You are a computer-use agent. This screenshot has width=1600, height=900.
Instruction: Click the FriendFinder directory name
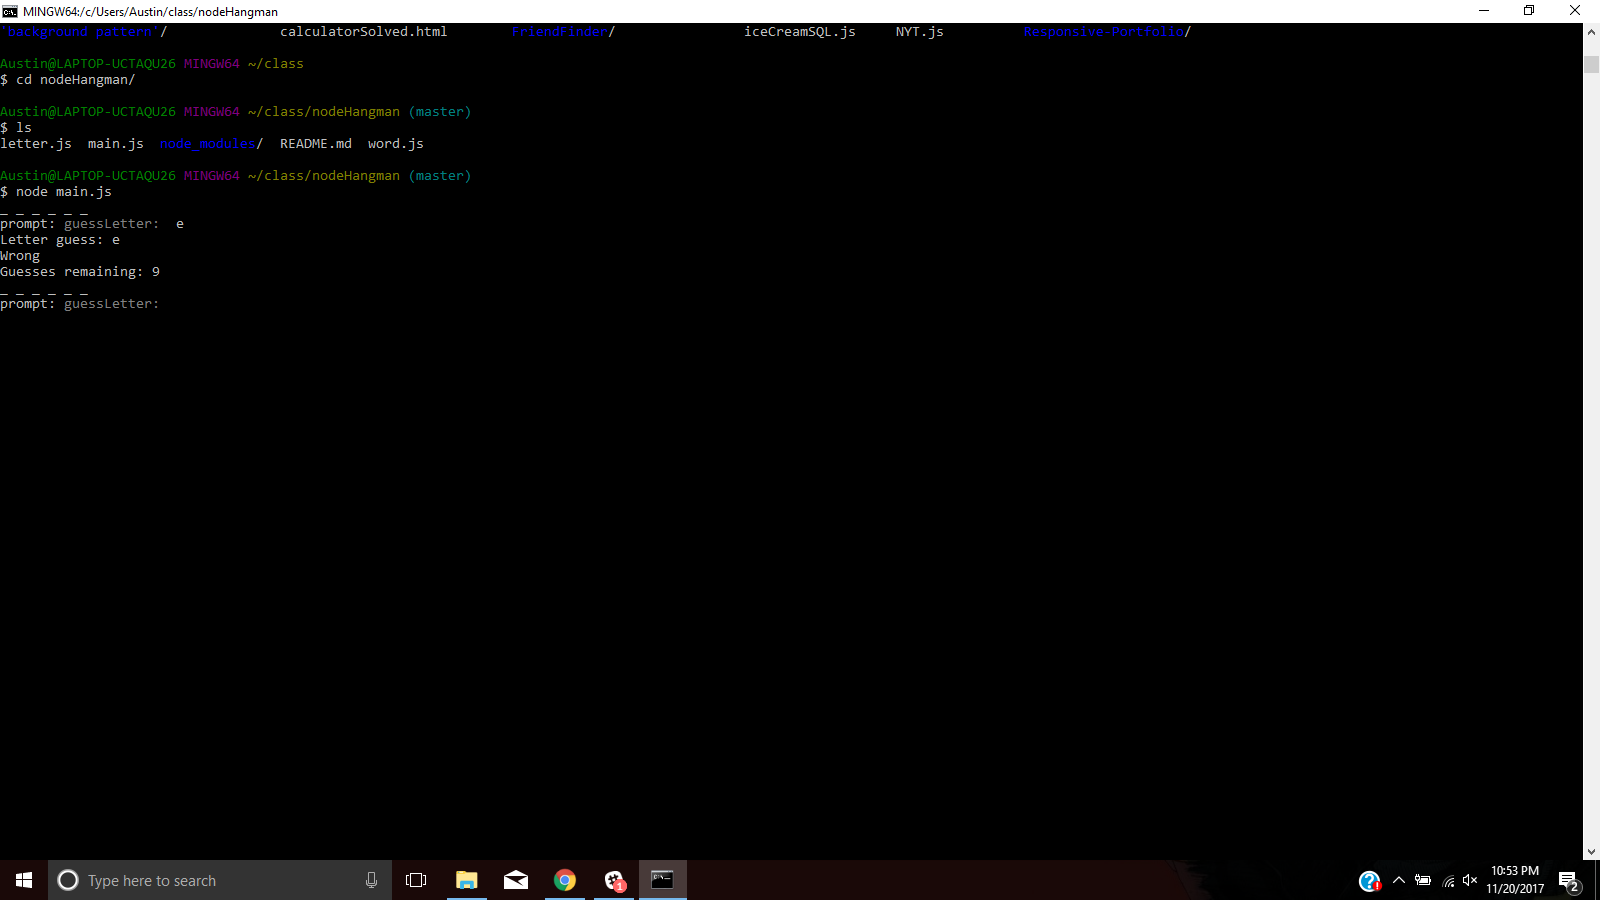pos(560,32)
